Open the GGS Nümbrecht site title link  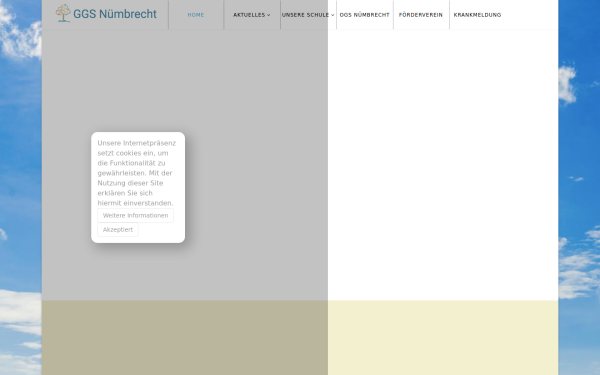[x=115, y=14]
